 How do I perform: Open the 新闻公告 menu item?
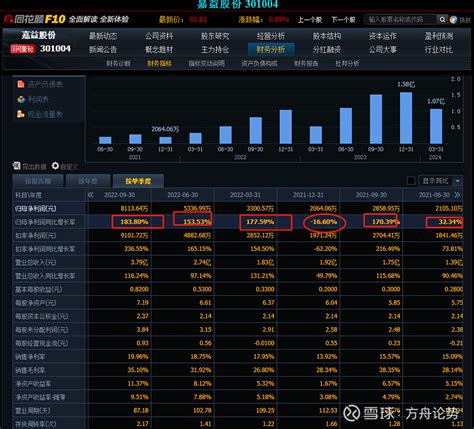tap(103, 50)
